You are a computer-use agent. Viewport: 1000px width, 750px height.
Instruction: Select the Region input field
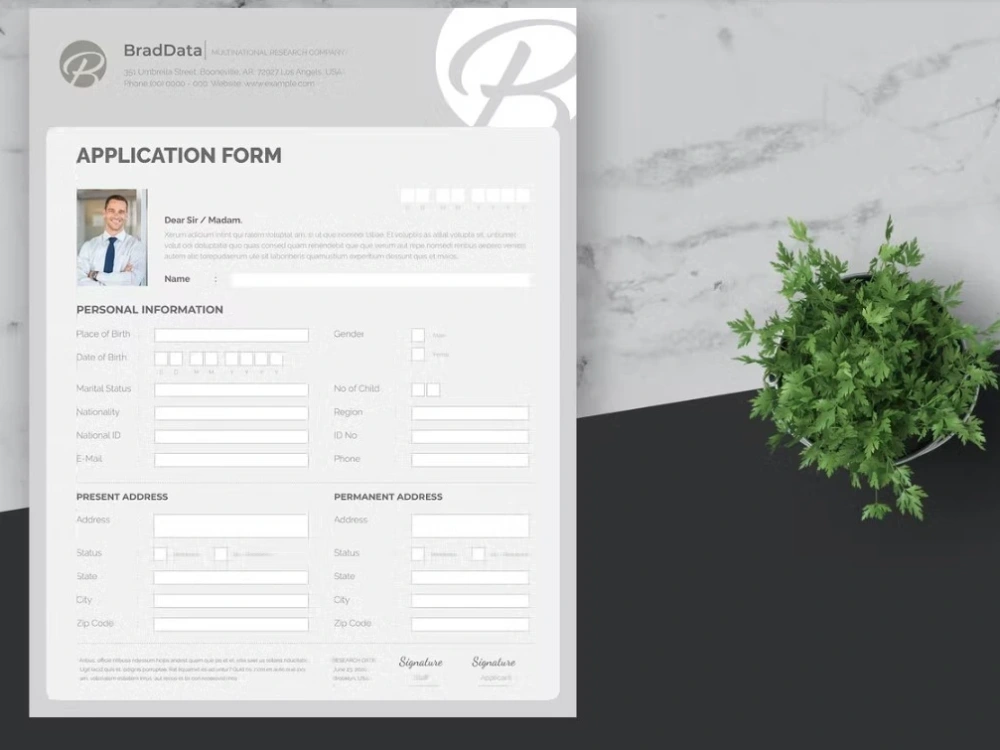(470, 412)
